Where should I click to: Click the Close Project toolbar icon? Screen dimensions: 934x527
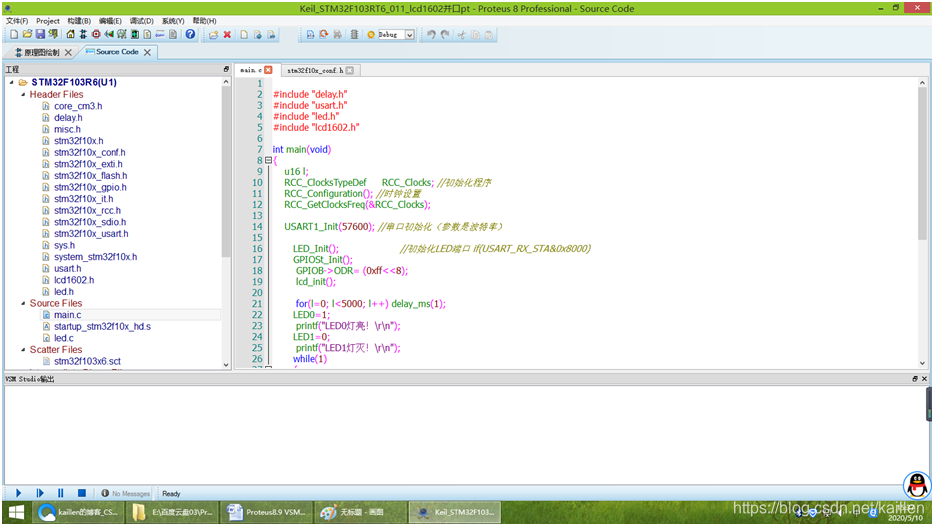[x=53, y=35]
